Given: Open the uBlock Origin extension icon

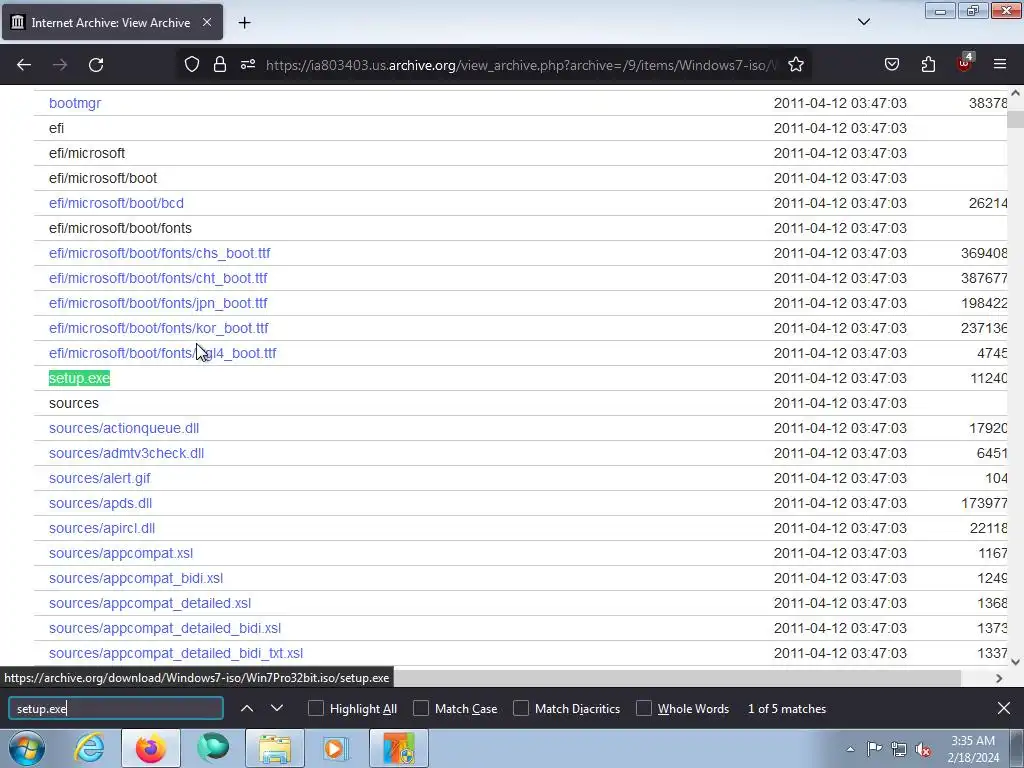Looking at the screenshot, I should [965, 63].
